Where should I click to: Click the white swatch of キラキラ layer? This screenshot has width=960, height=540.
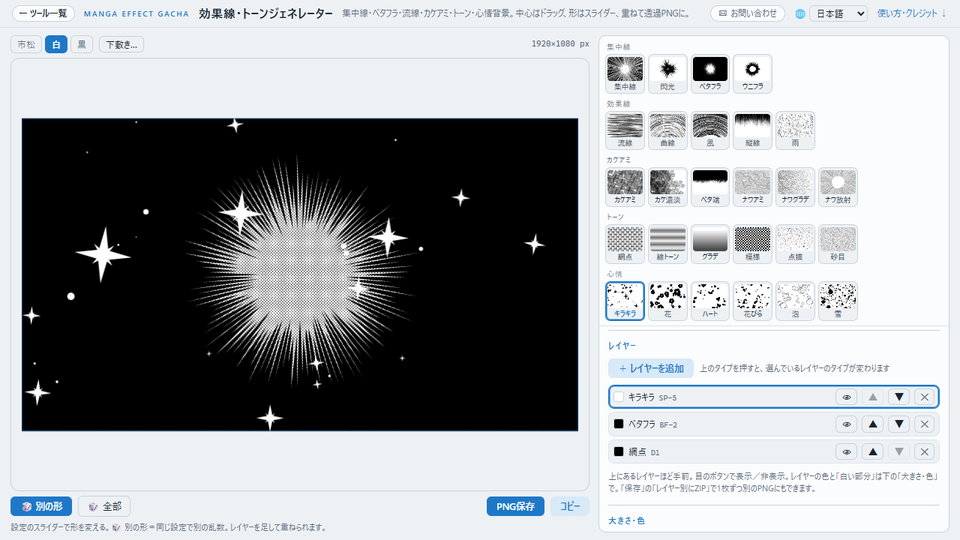coord(618,397)
